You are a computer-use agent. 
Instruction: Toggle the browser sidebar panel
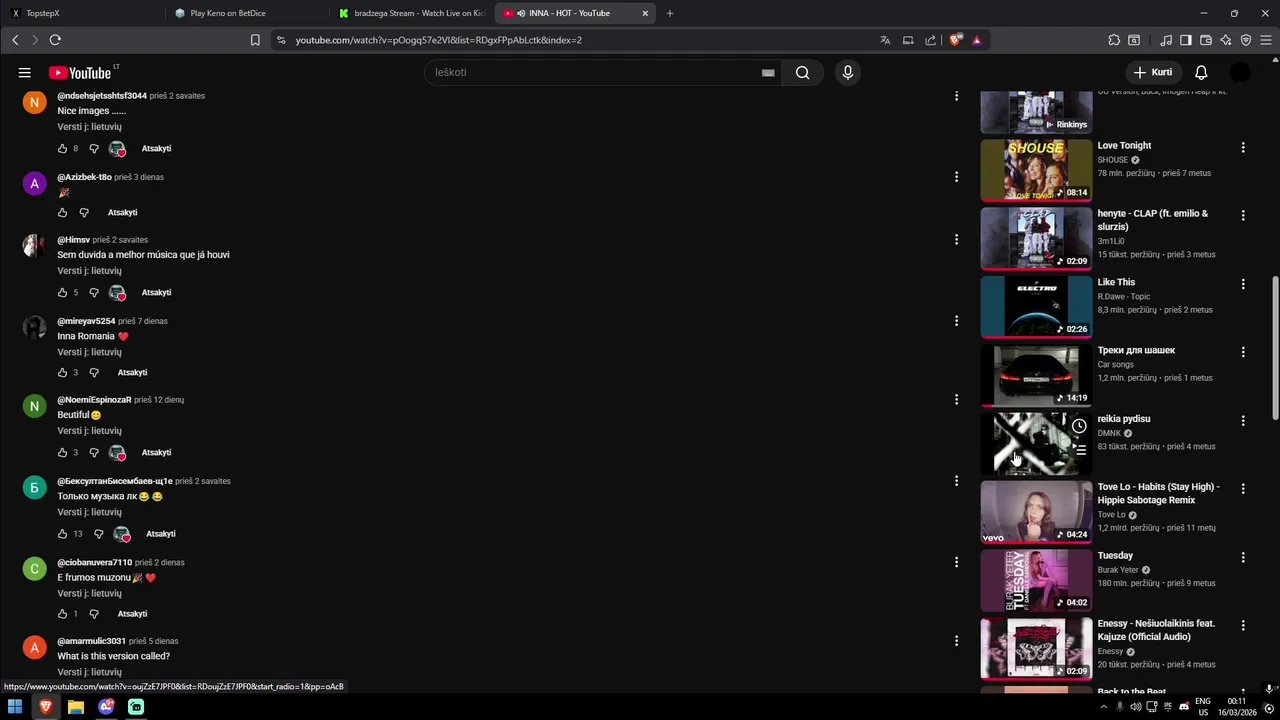1185,40
